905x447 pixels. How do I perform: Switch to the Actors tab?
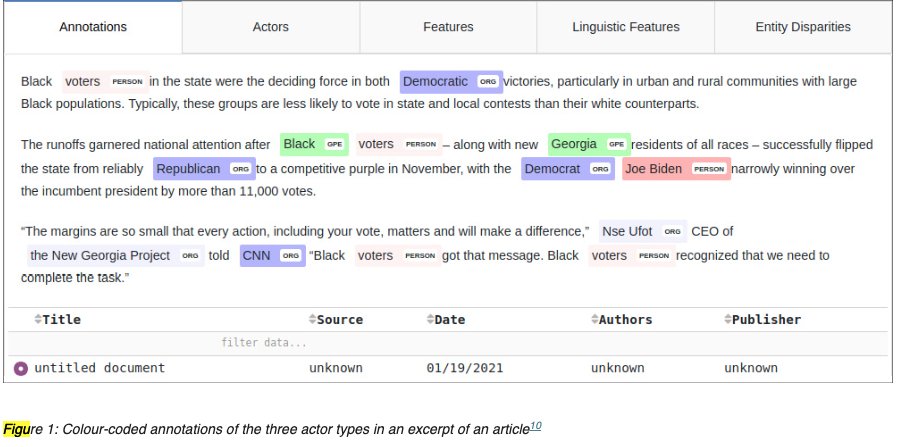pos(271,27)
